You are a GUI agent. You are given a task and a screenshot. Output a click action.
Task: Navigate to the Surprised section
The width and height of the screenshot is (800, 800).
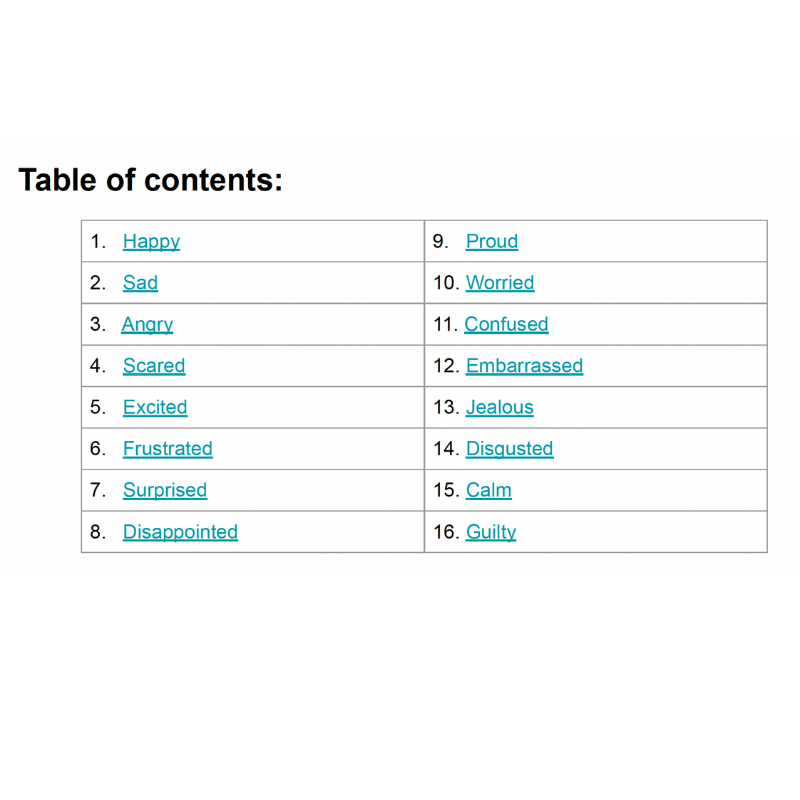tap(165, 490)
